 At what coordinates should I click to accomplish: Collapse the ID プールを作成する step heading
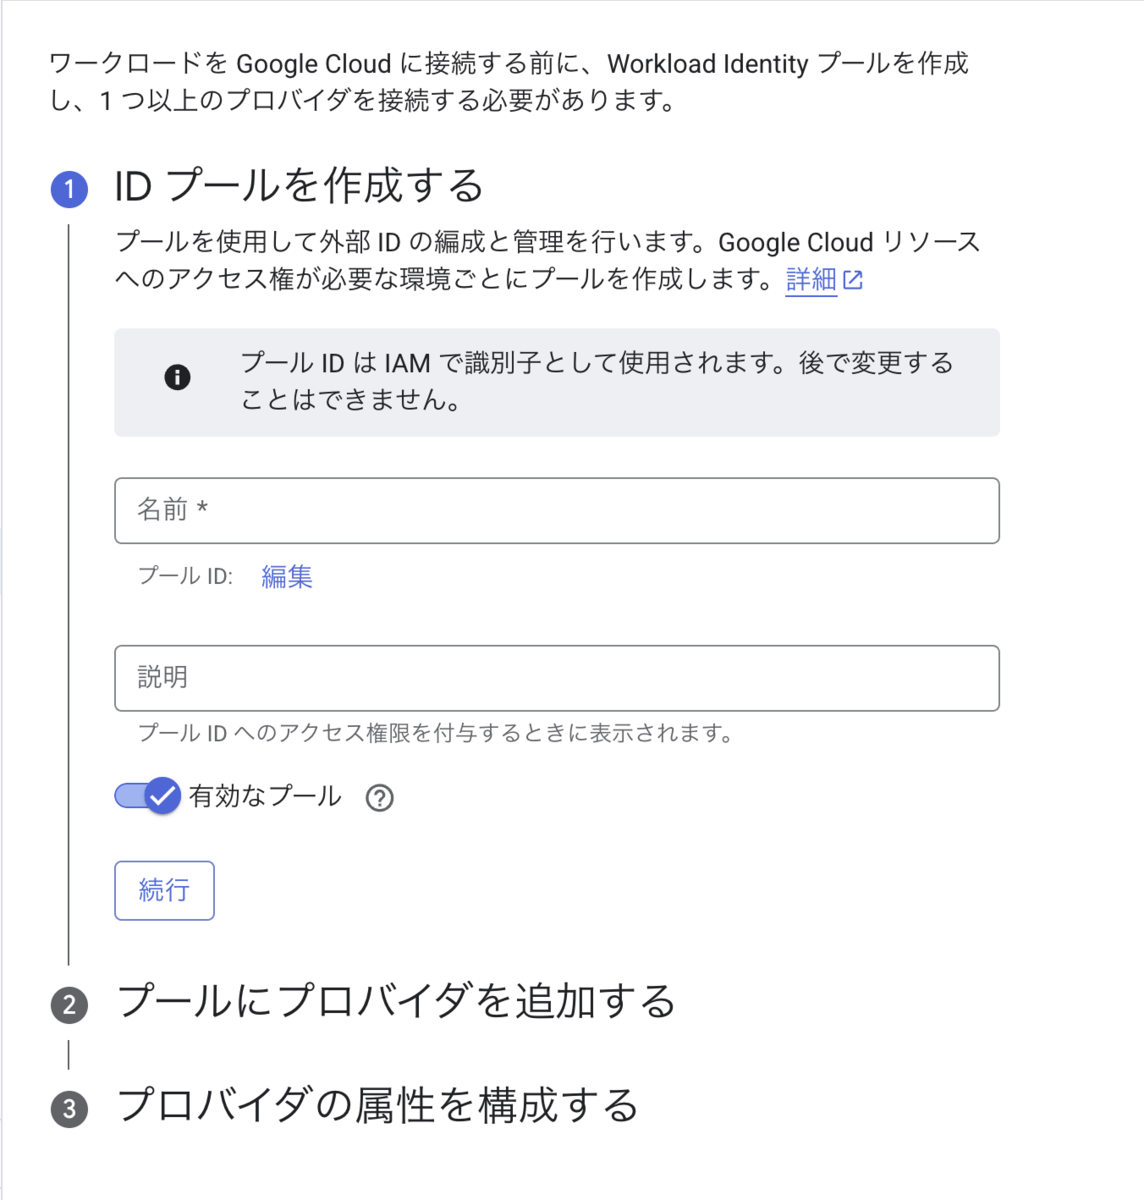click(x=299, y=186)
